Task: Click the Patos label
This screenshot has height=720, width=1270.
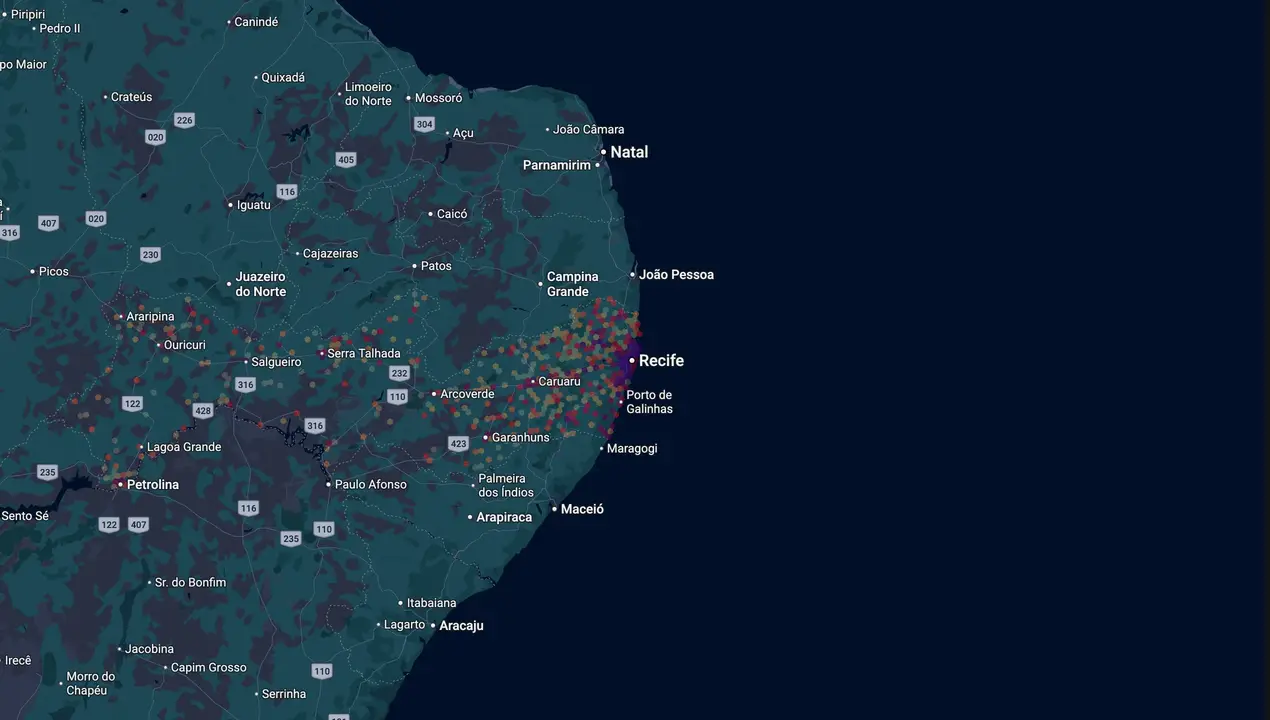Action: tap(436, 266)
